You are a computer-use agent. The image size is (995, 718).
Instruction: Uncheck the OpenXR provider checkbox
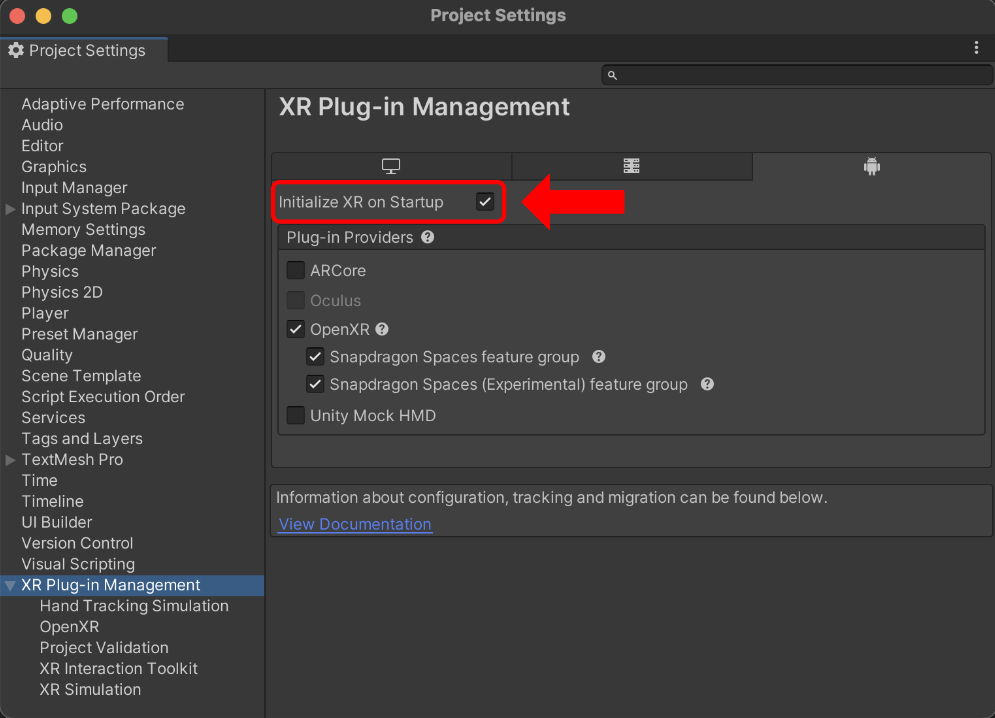point(296,329)
